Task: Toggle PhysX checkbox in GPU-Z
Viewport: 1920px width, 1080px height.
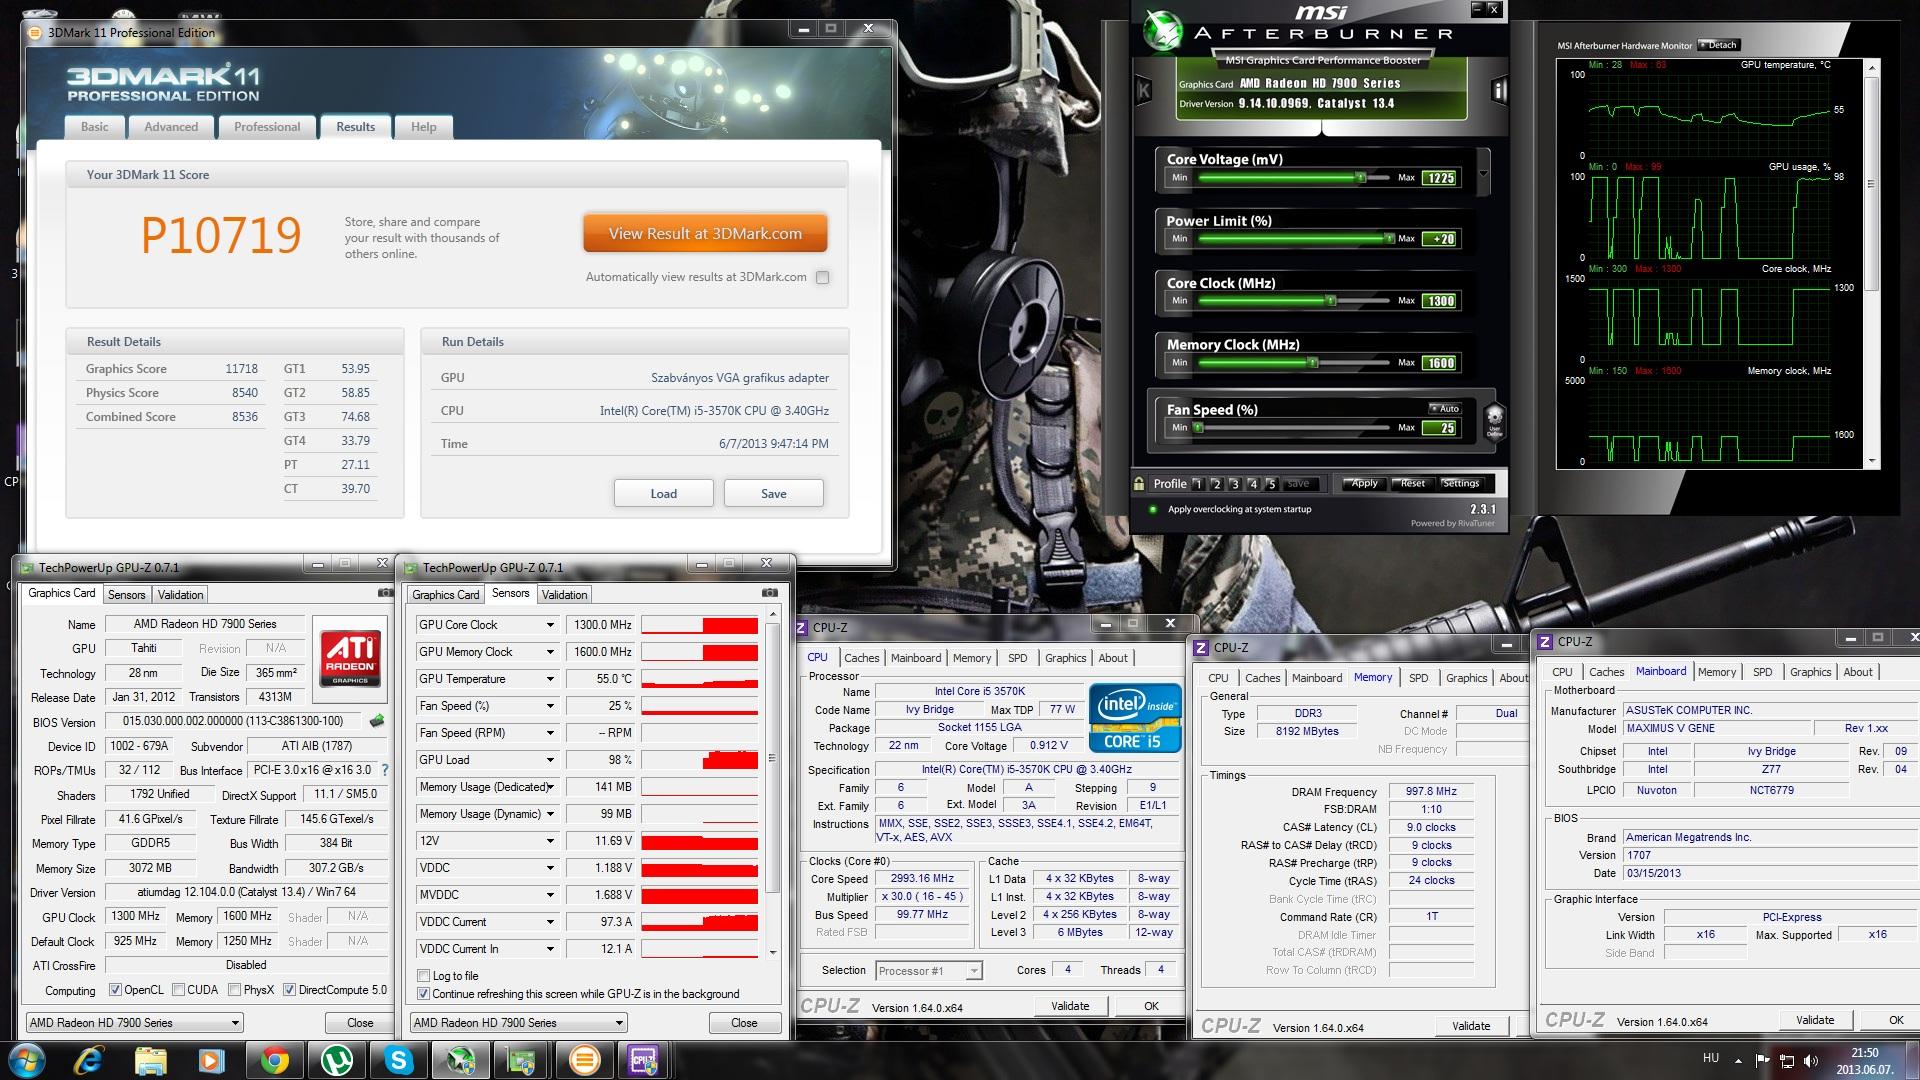Action: (x=234, y=990)
